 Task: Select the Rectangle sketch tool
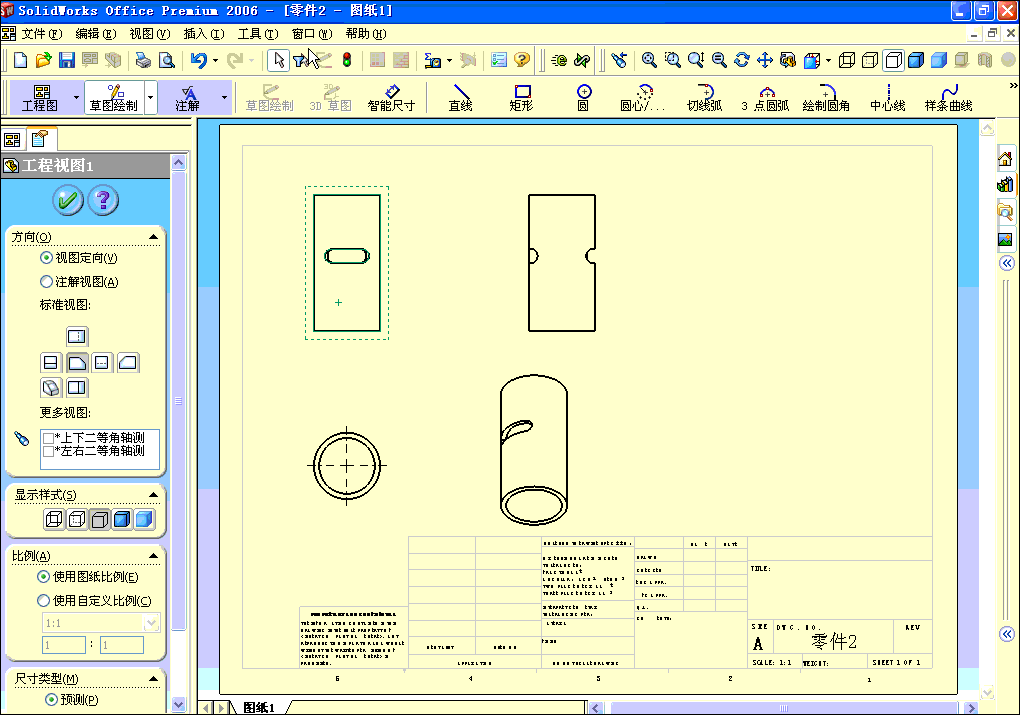click(521, 98)
